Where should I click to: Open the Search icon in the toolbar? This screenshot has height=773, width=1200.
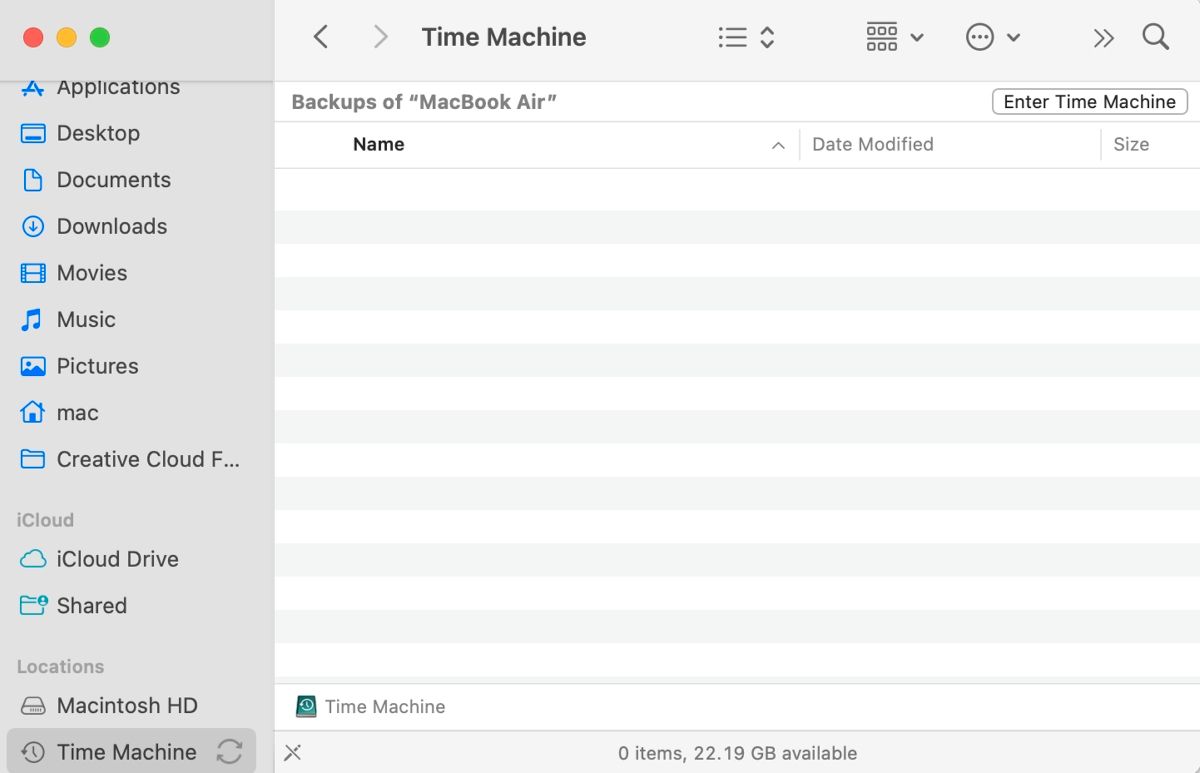tap(1155, 37)
